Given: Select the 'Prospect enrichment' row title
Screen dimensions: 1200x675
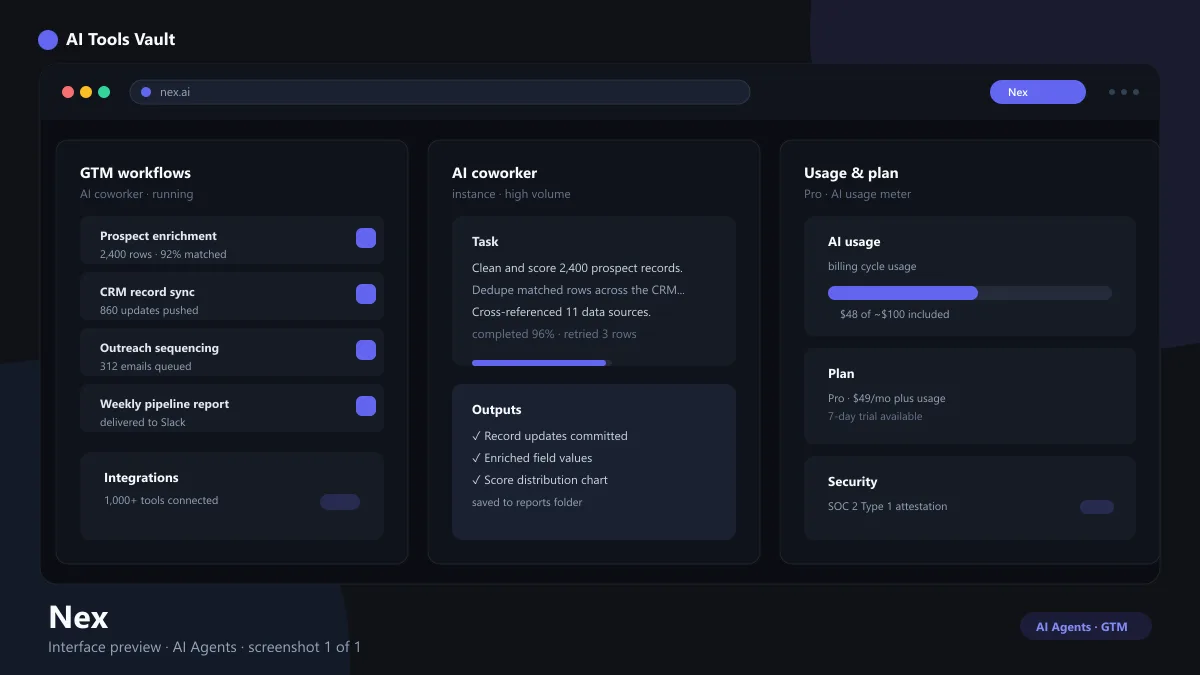Looking at the screenshot, I should click(158, 236).
